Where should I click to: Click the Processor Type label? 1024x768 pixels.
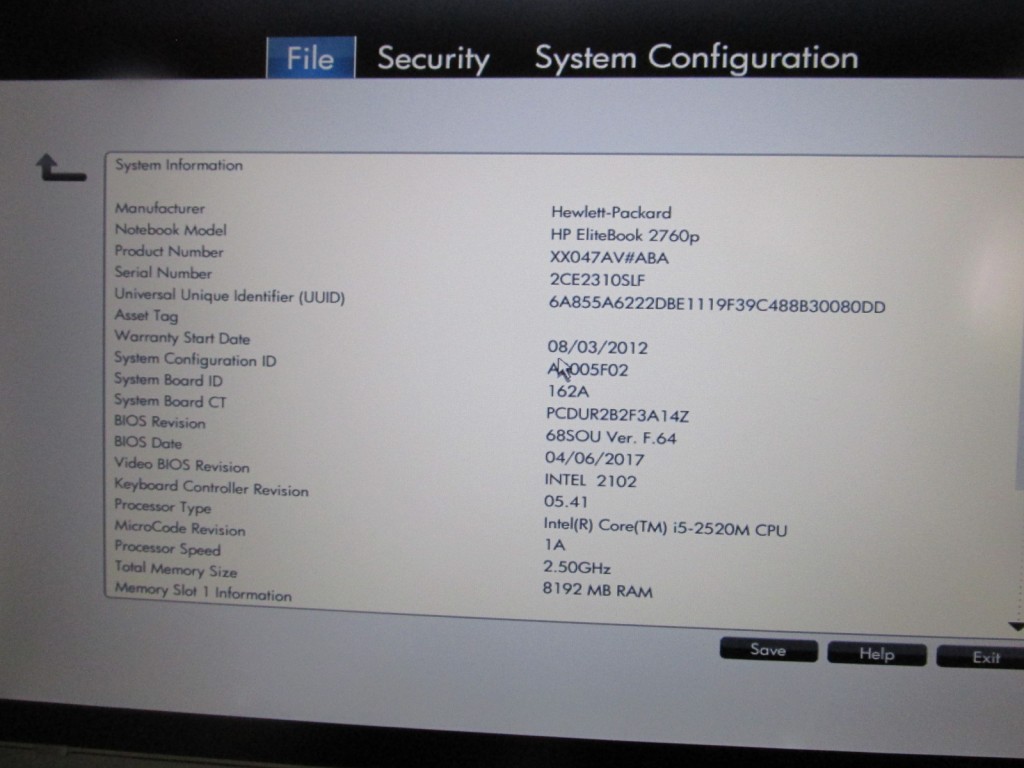pyautogui.click(x=163, y=506)
